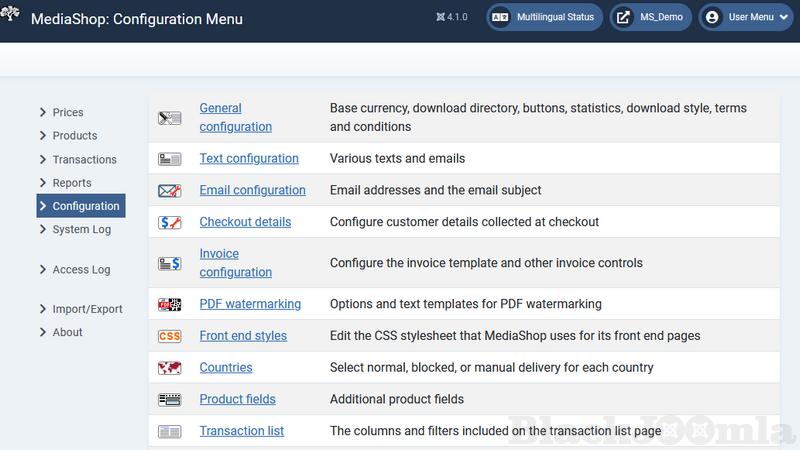This screenshot has width=800, height=450.
Task: Expand the Prices sidebar section
Action: [x=67, y=113]
